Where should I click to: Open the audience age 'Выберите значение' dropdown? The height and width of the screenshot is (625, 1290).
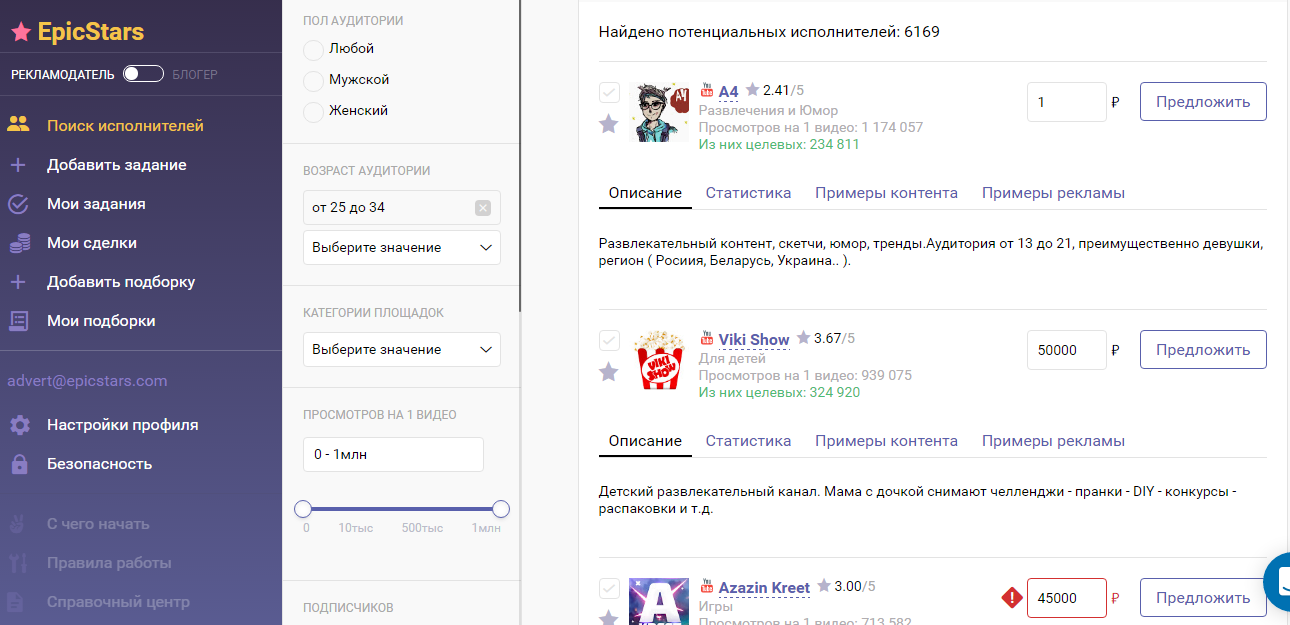click(x=402, y=247)
